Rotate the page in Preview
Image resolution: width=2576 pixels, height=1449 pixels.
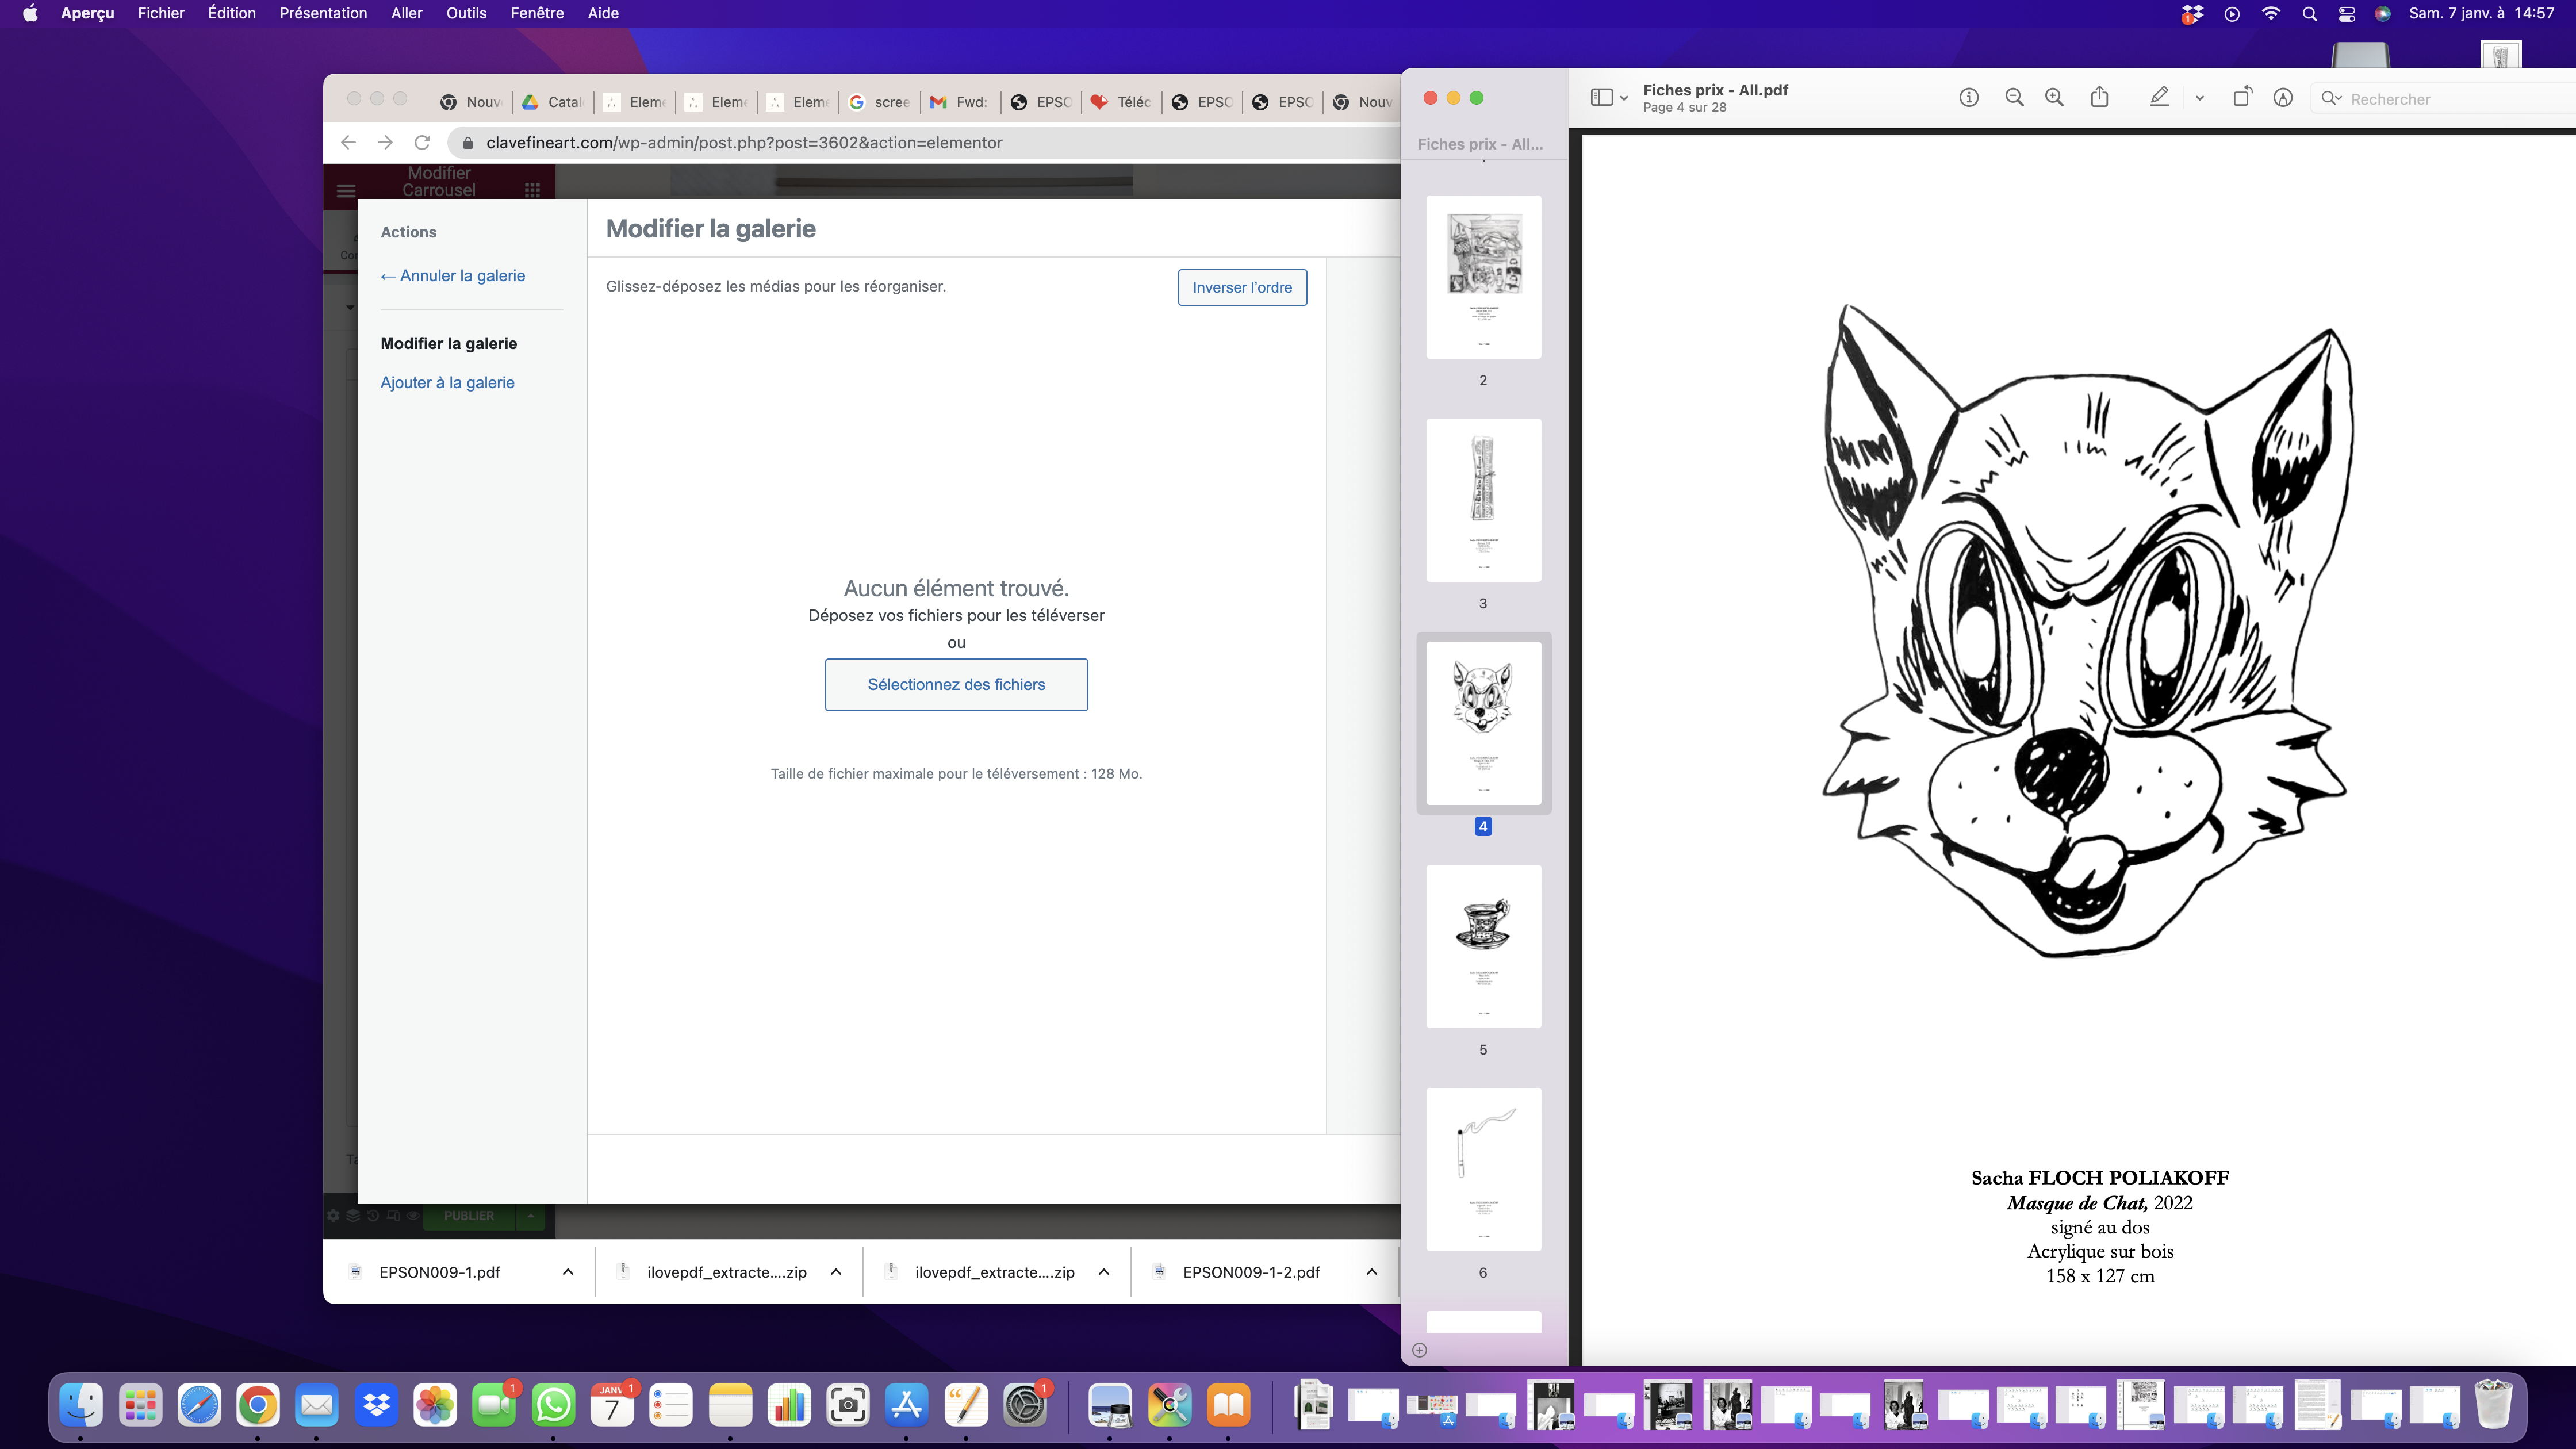point(2242,97)
